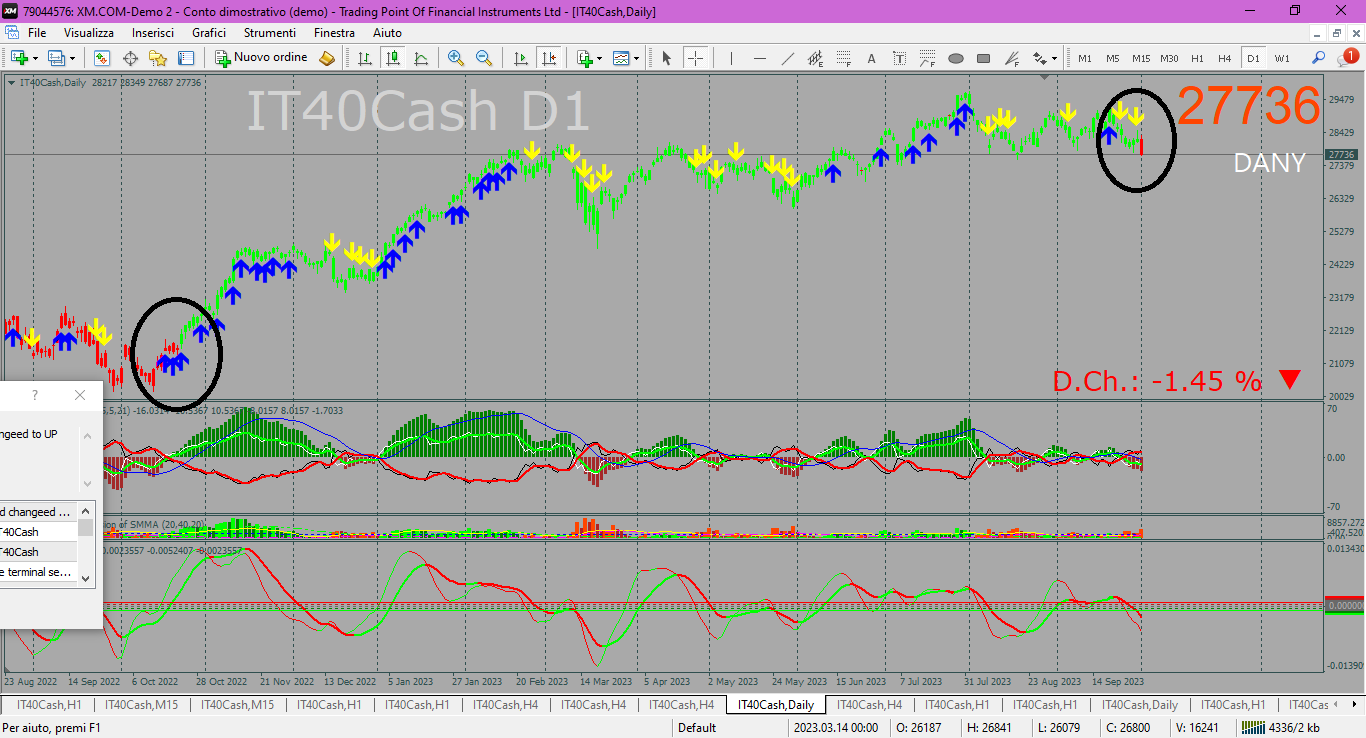Image resolution: width=1366 pixels, height=738 pixels.
Task: Toggle the Data Window crosshair-circle icon
Action: point(130,58)
